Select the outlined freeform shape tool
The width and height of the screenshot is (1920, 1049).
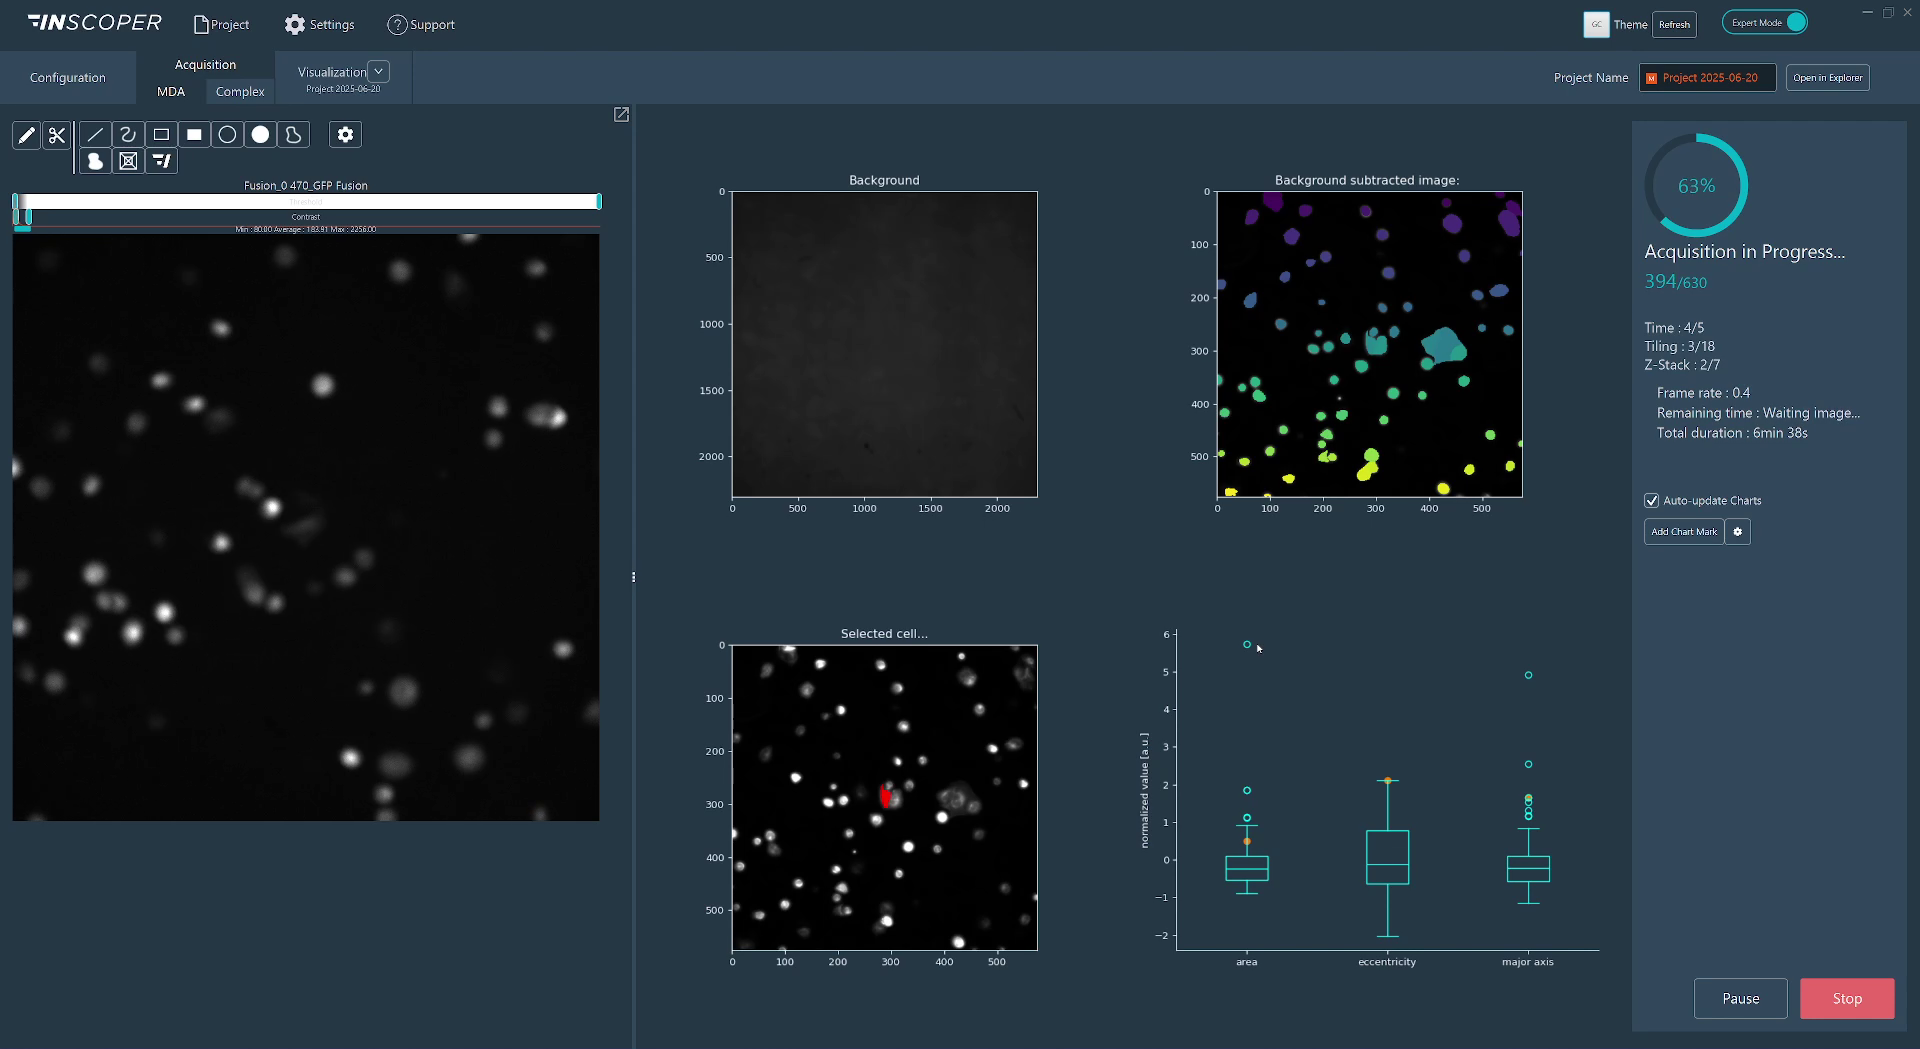[x=293, y=134]
